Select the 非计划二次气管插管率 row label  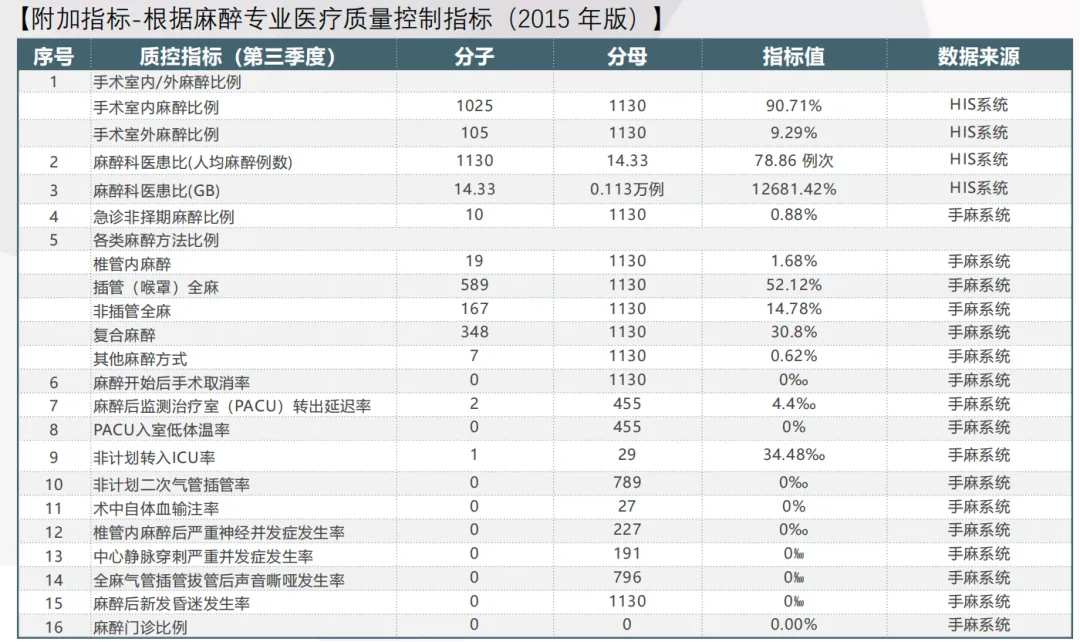click(172, 485)
